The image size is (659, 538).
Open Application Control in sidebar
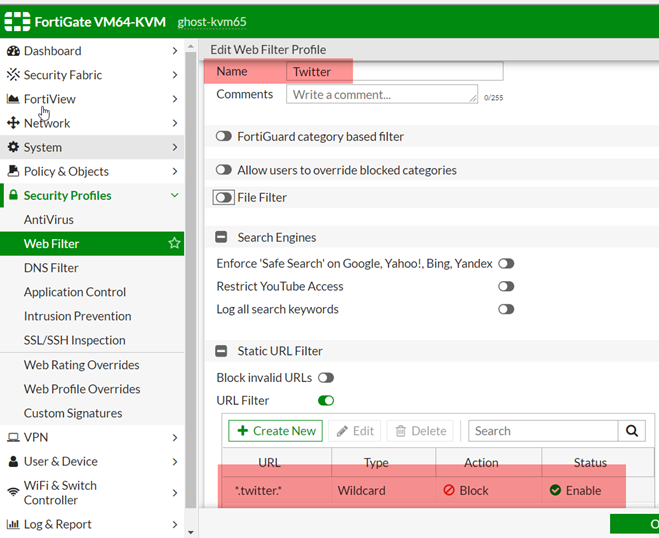[x=75, y=292]
